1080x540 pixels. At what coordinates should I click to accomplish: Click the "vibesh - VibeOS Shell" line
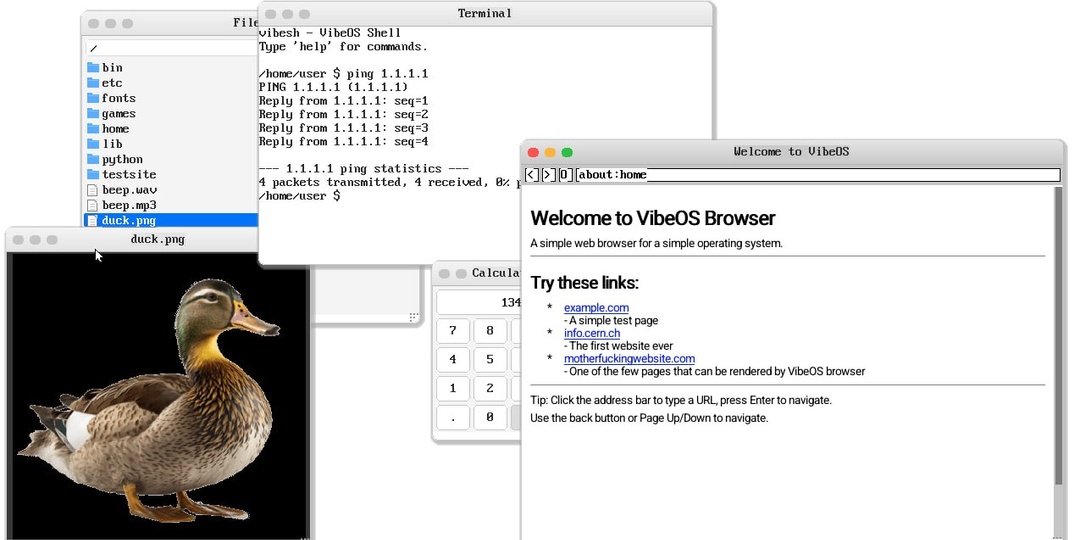coord(330,33)
